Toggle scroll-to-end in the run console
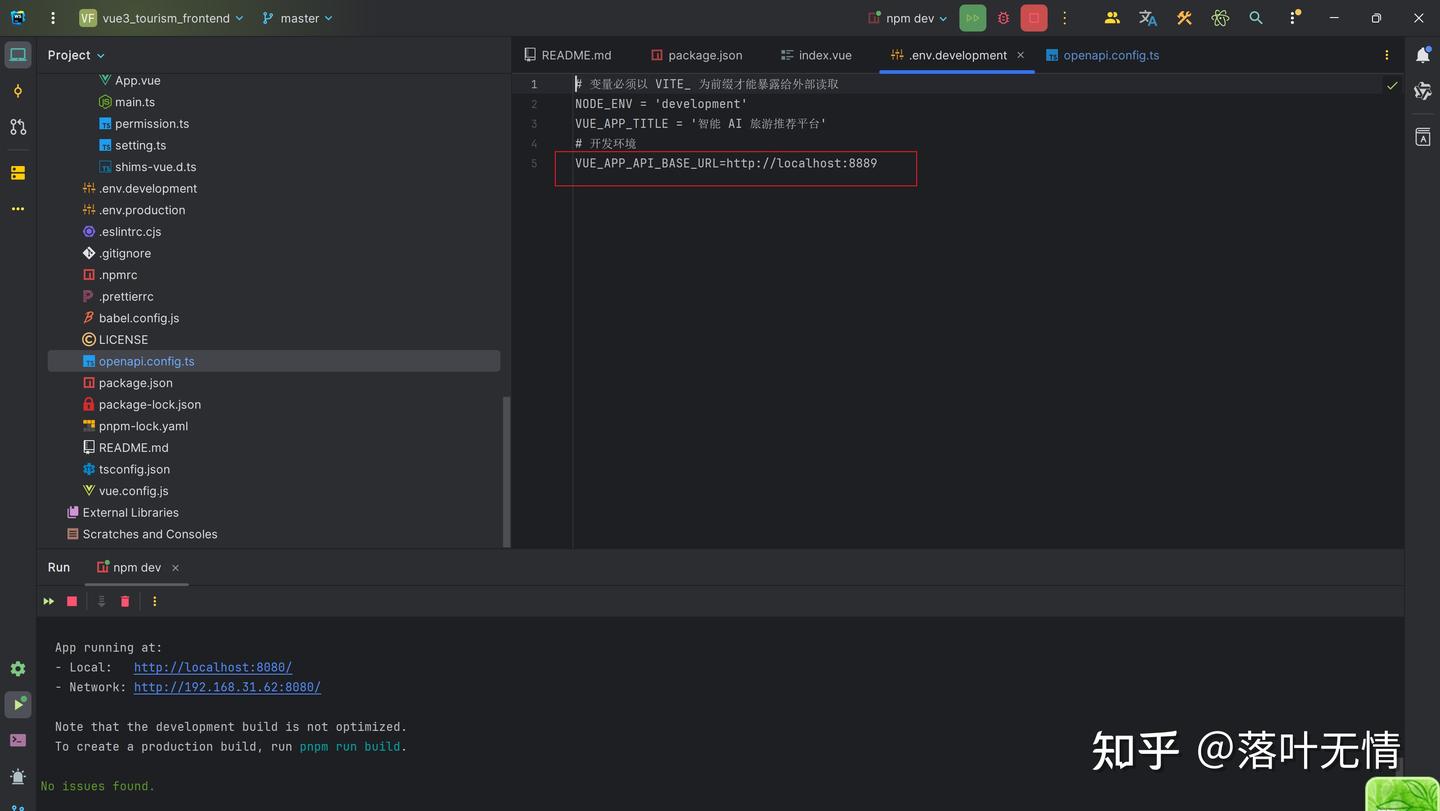 pyautogui.click(x=100, y=601)
